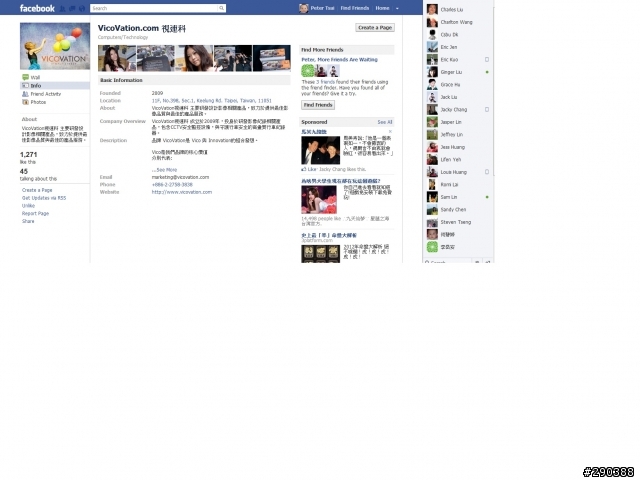Click Sandy Chen's chat avatar
The image size is (640, 480).
(432, 209)
